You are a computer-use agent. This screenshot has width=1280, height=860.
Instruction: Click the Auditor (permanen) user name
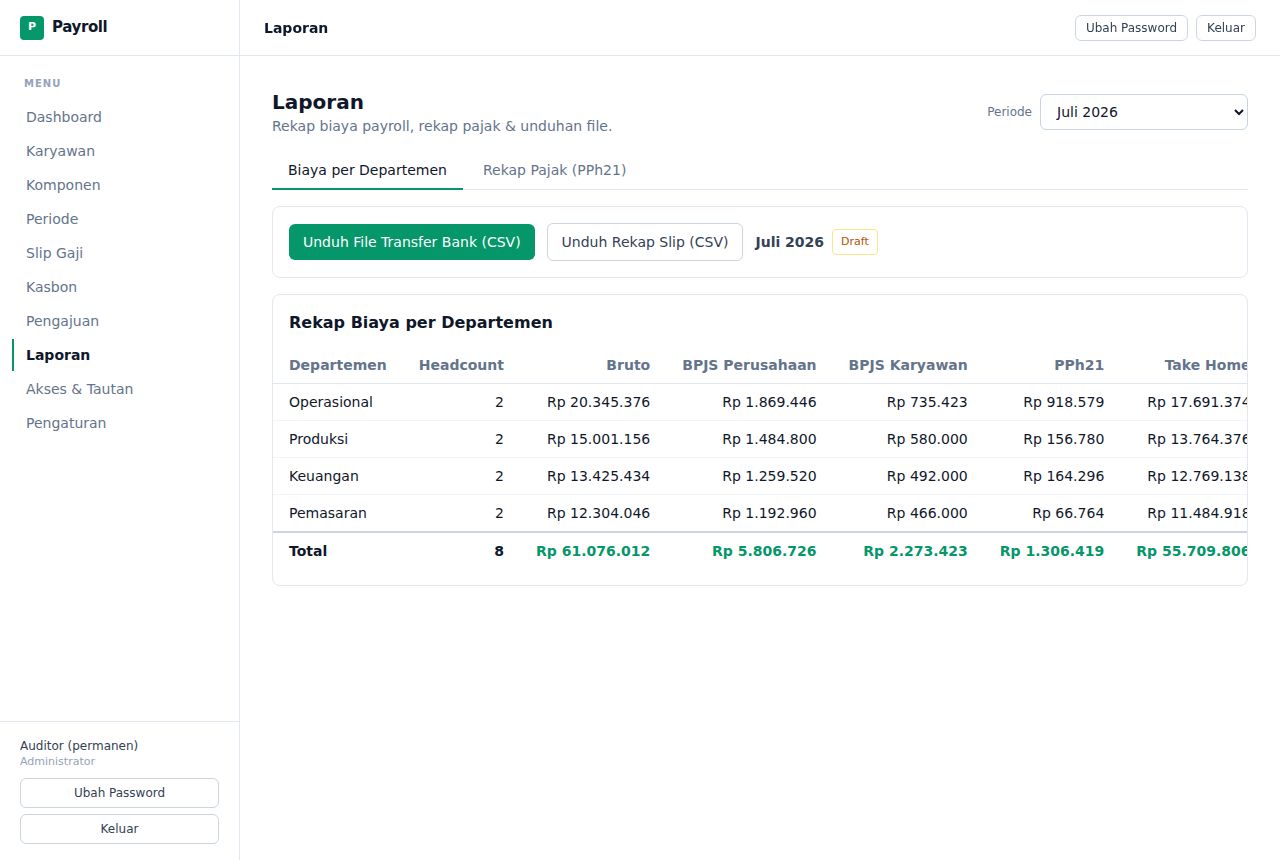pyautogui.click(x=79, y=746)
